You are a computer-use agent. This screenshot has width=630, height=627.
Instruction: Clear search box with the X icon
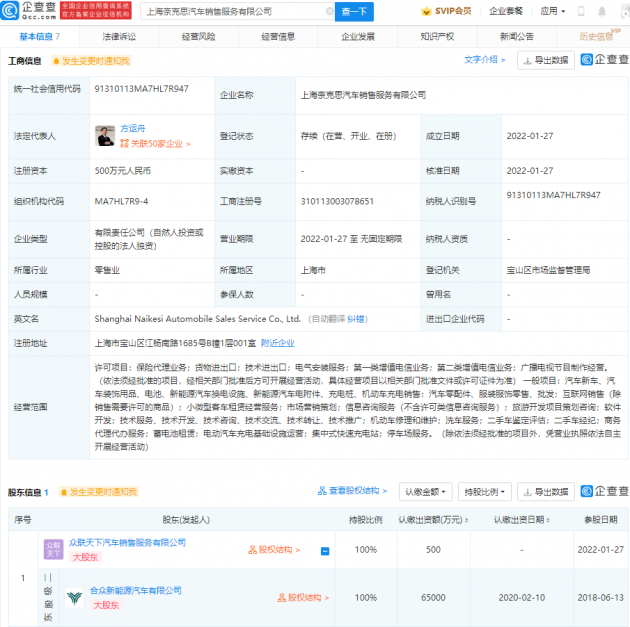pos(329,11)
